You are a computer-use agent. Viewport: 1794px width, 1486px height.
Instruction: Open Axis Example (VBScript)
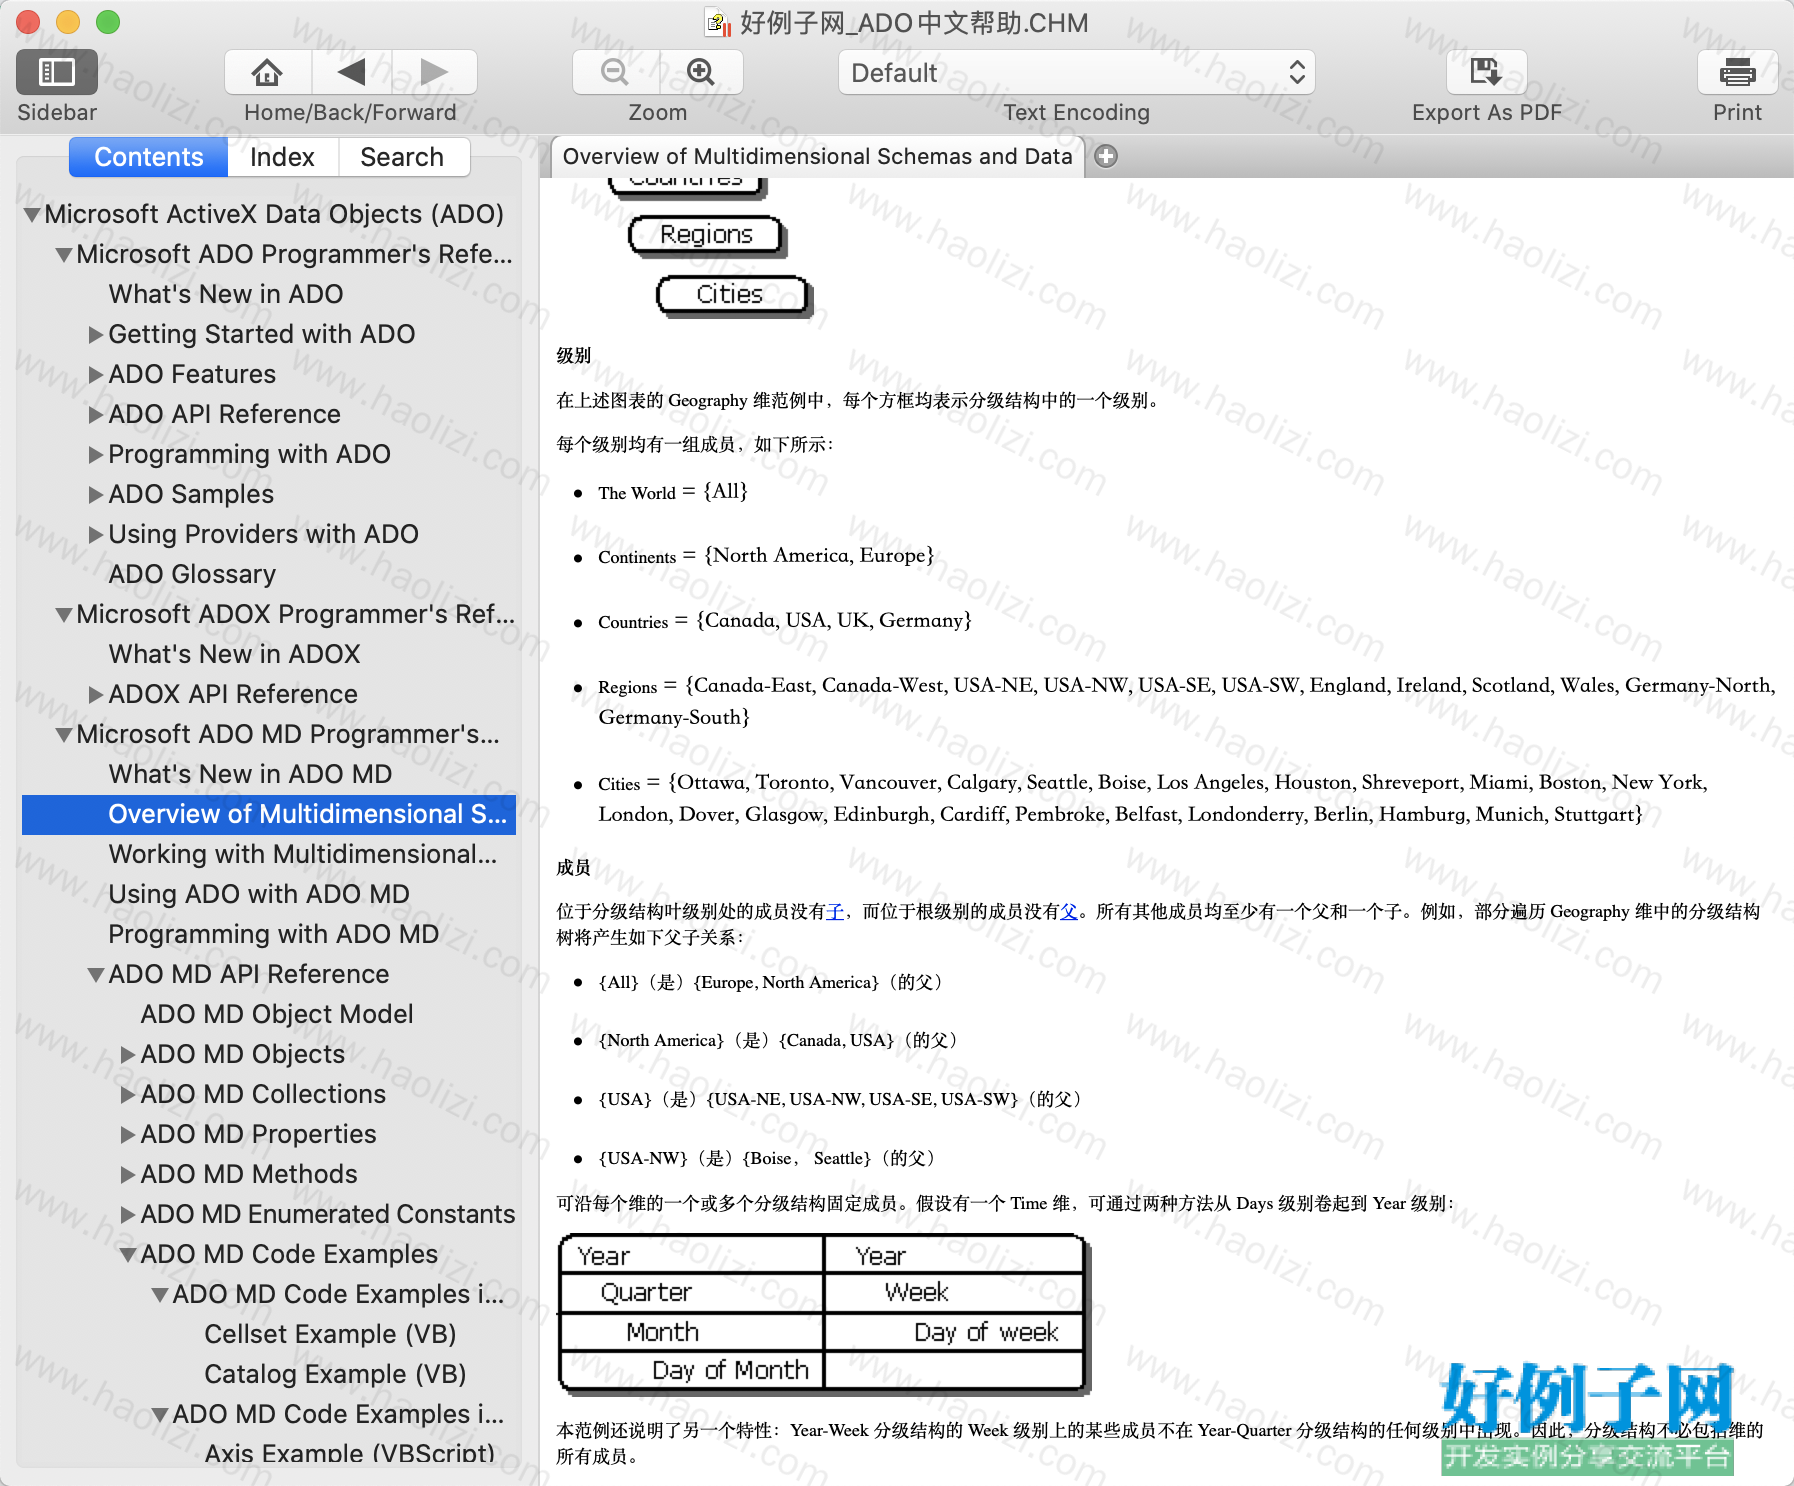(x=350, y=1453)
